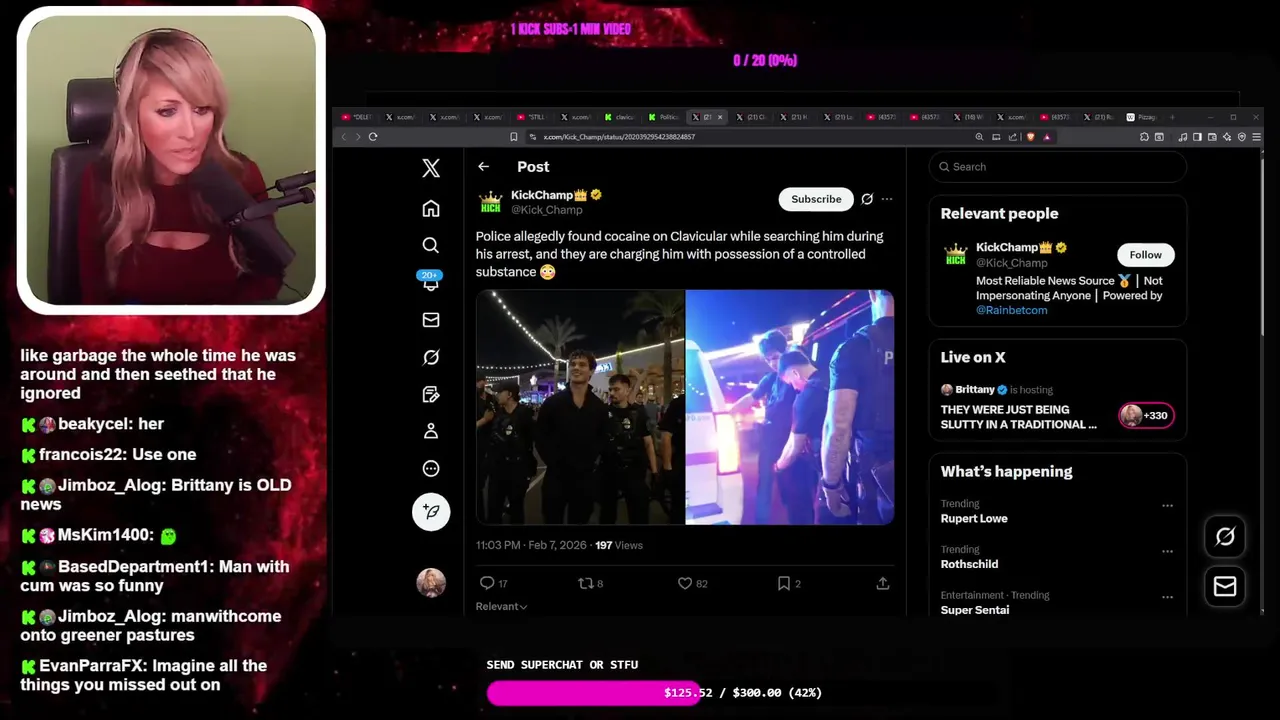Image resolution: width=1280 pixels, height=720 pixels.
Task: Bookmark page via address bar icon
Action: coord(514,137)
